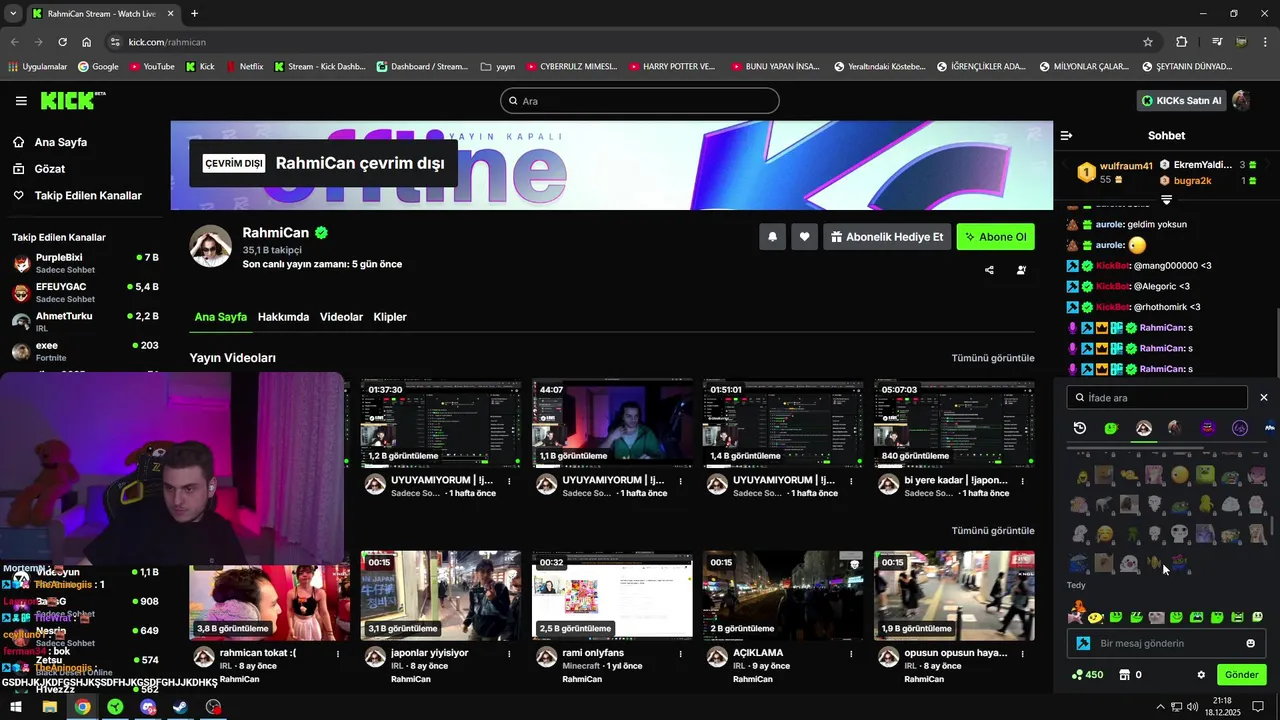Open the Netflix bookmark
Image resolution: width=1280 pixels, height=720 pixels.
245,67
